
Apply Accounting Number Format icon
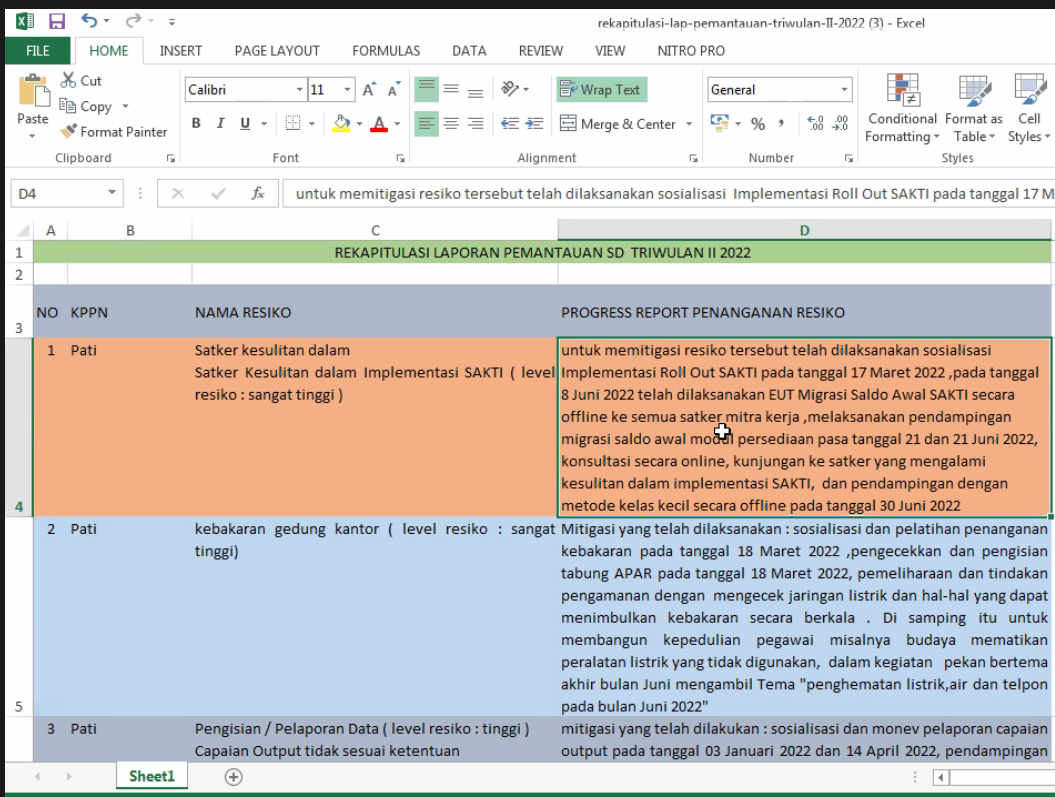(x=719, y=123)
